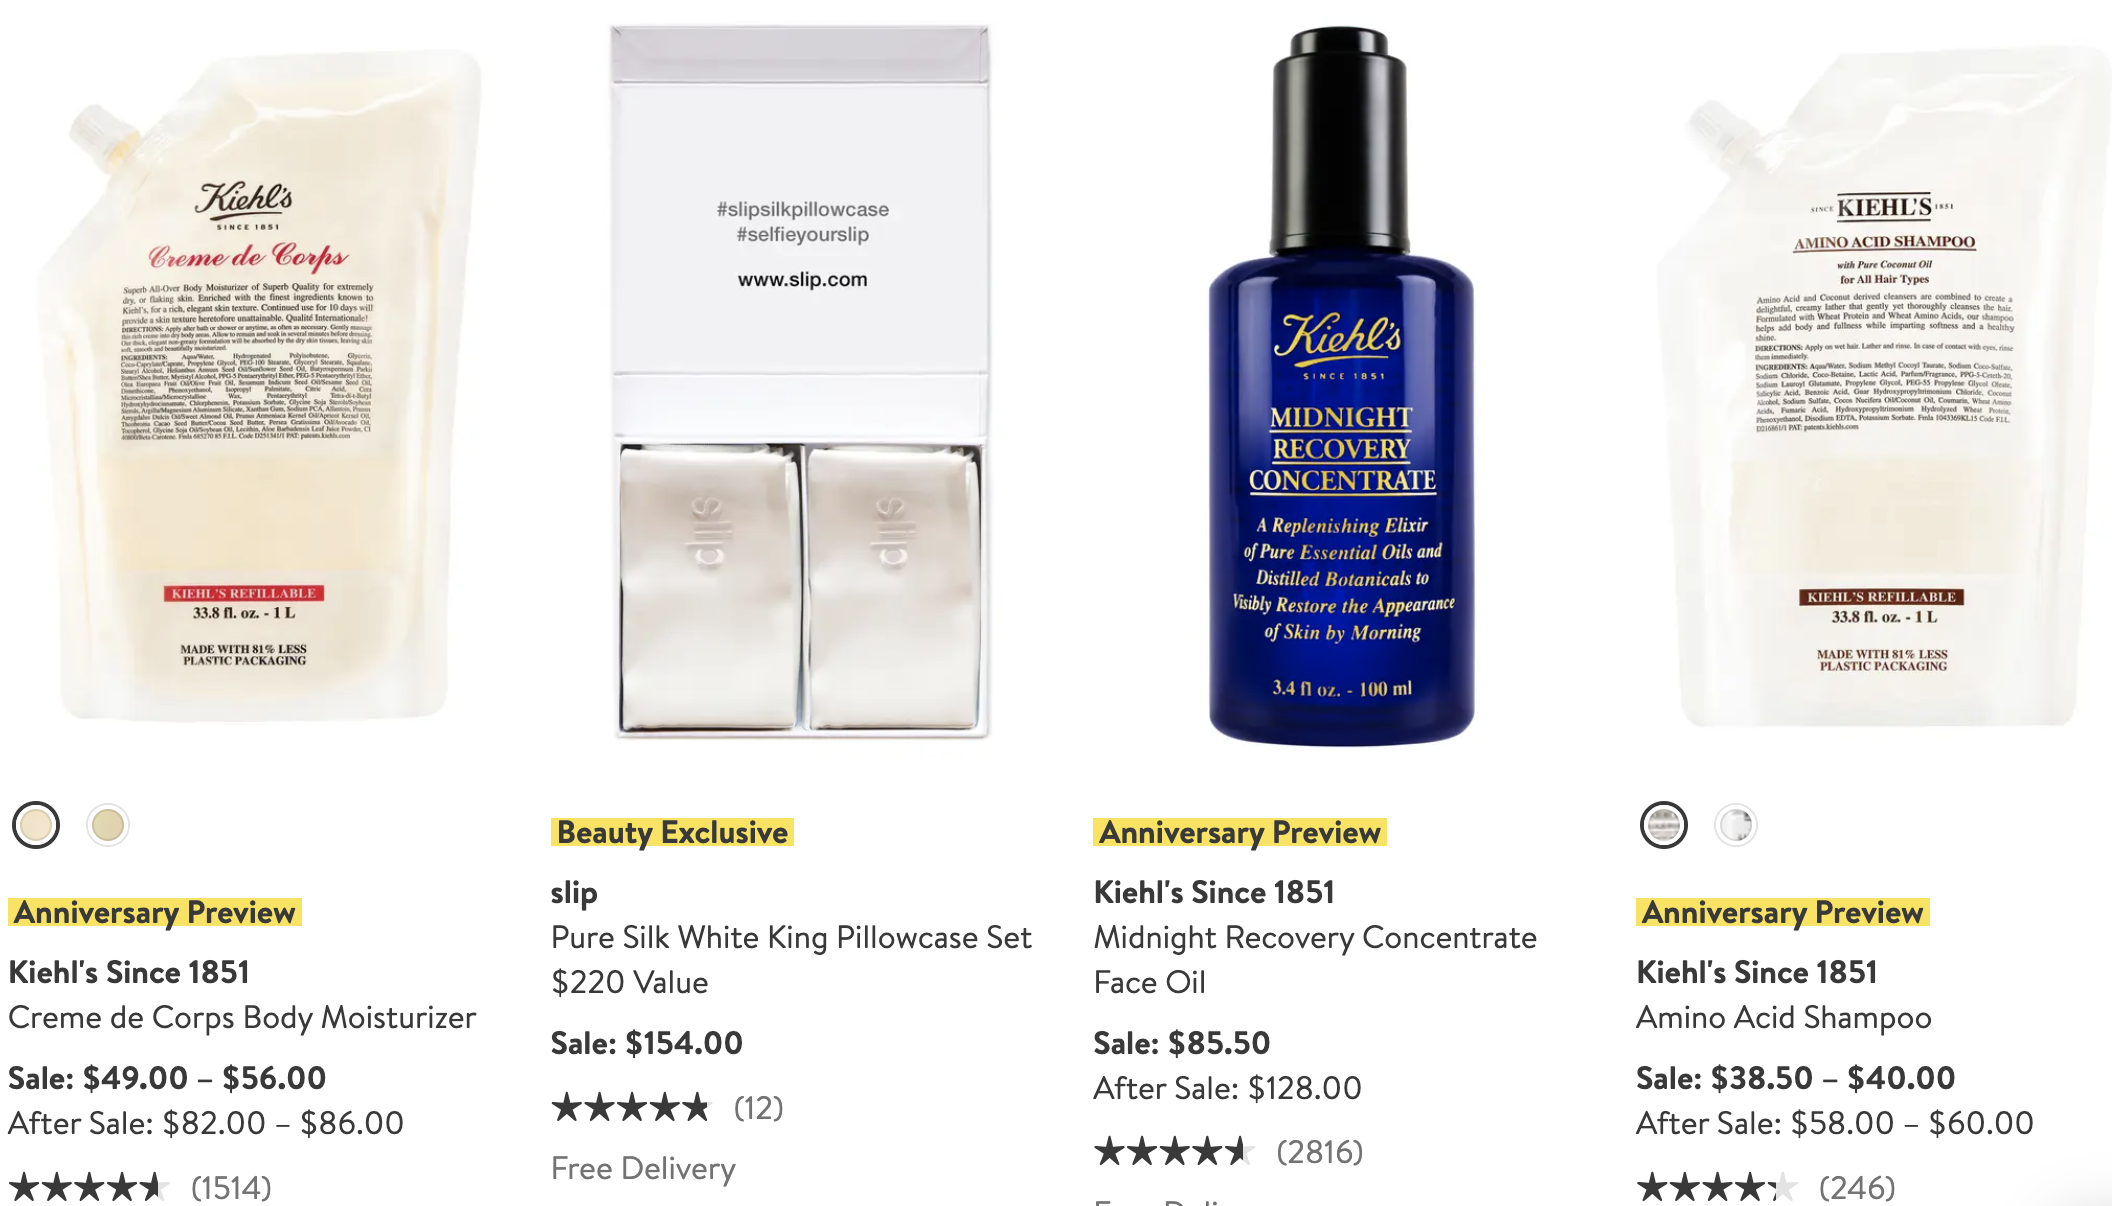Open Creme de Corps Body Moisturizer product link

[242, 1017]
